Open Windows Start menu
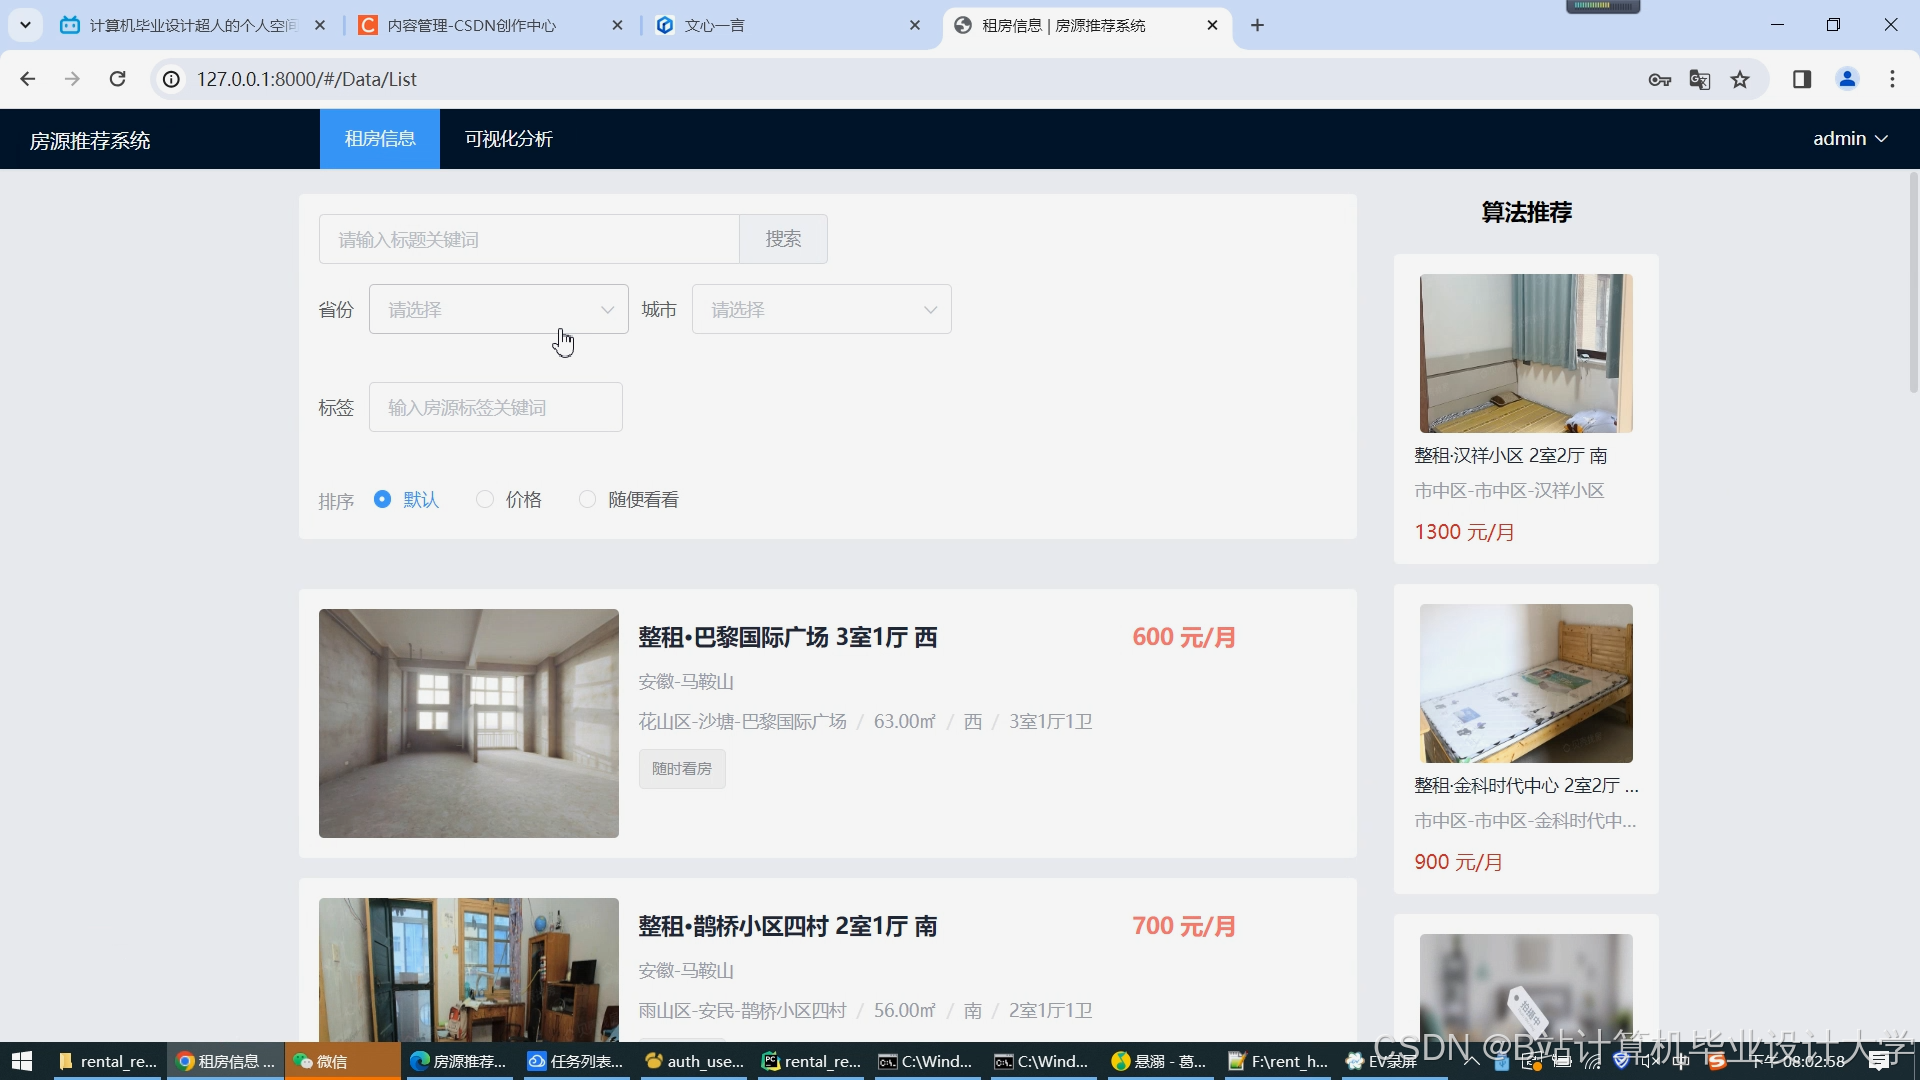This screenshot has height=1080, width=1920. coord(22,1061)
